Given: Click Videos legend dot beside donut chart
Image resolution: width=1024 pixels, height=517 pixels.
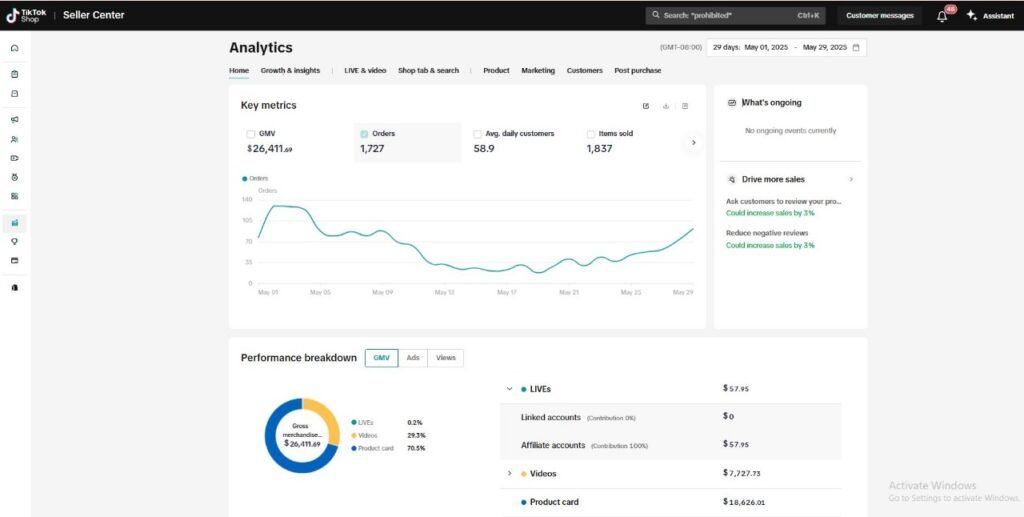Looking at the screenshot, I should click(x=354, y=435).
